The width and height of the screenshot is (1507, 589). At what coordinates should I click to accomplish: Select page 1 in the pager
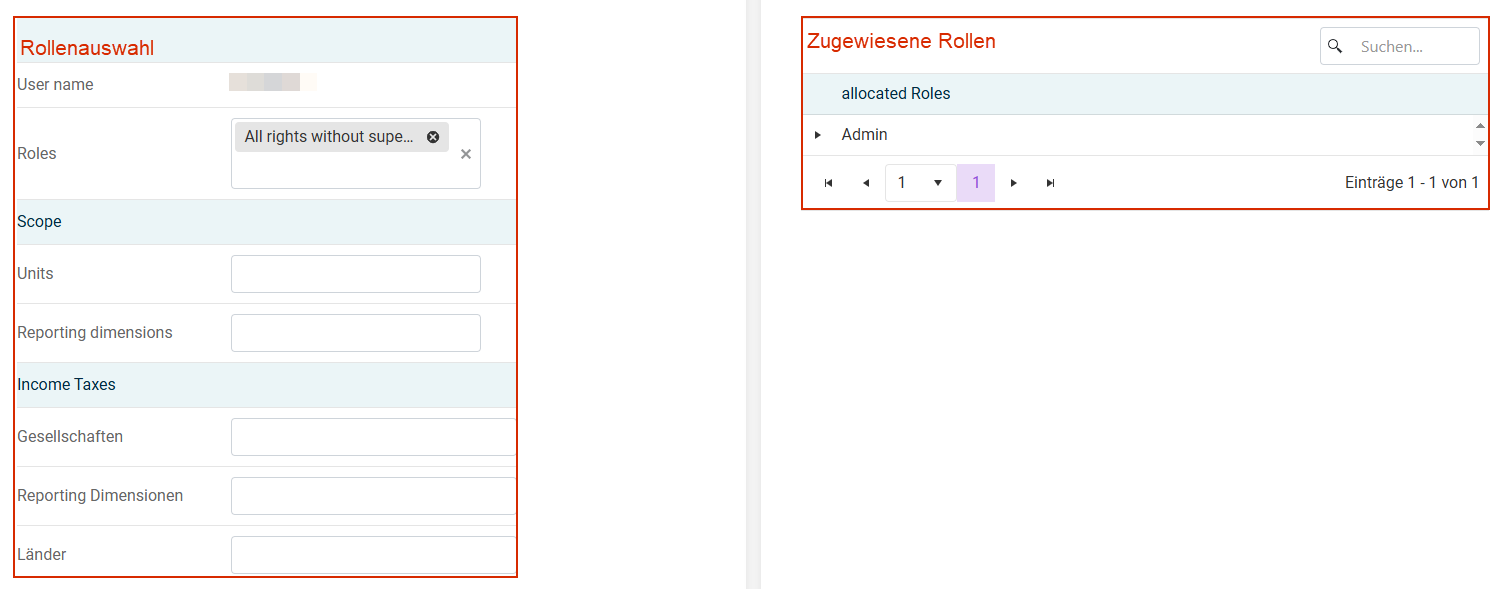tap(976, 183)
